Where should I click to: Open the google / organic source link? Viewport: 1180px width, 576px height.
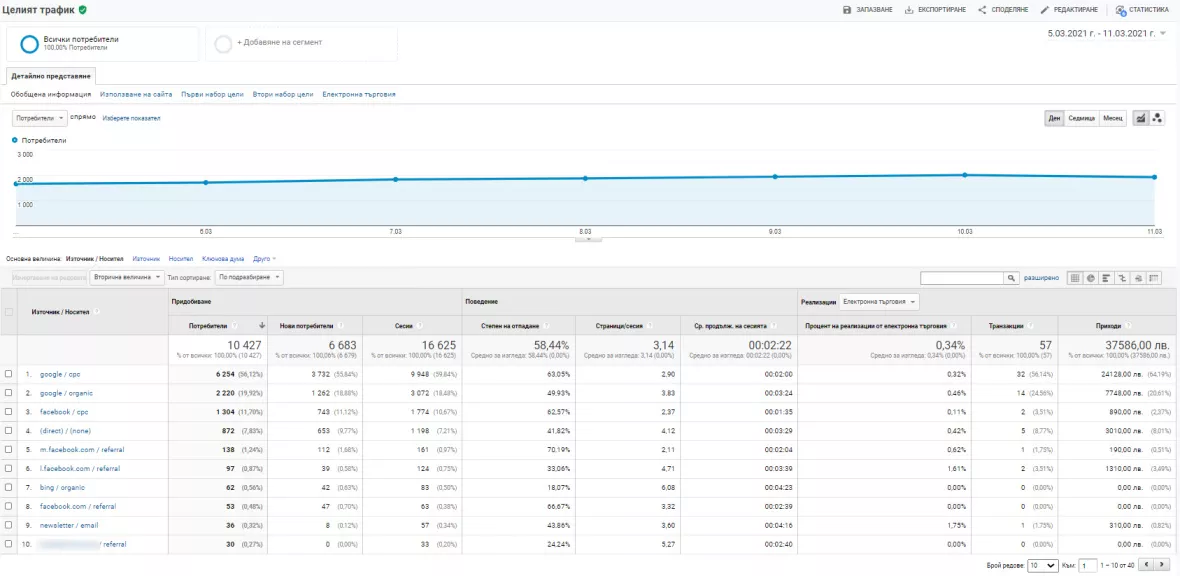click(x=66, y=393)
